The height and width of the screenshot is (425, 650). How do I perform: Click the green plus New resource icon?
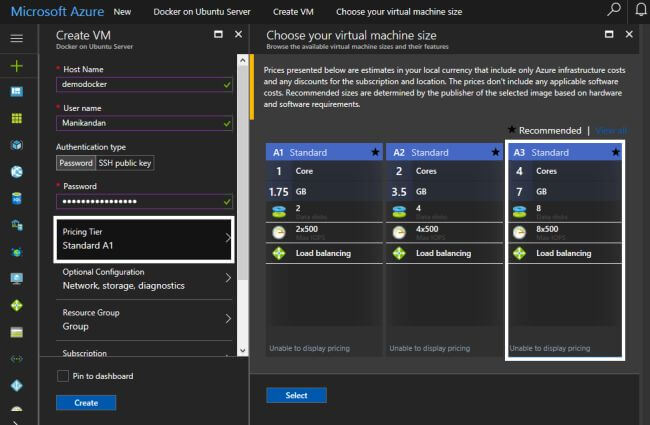tap(16, 65)
